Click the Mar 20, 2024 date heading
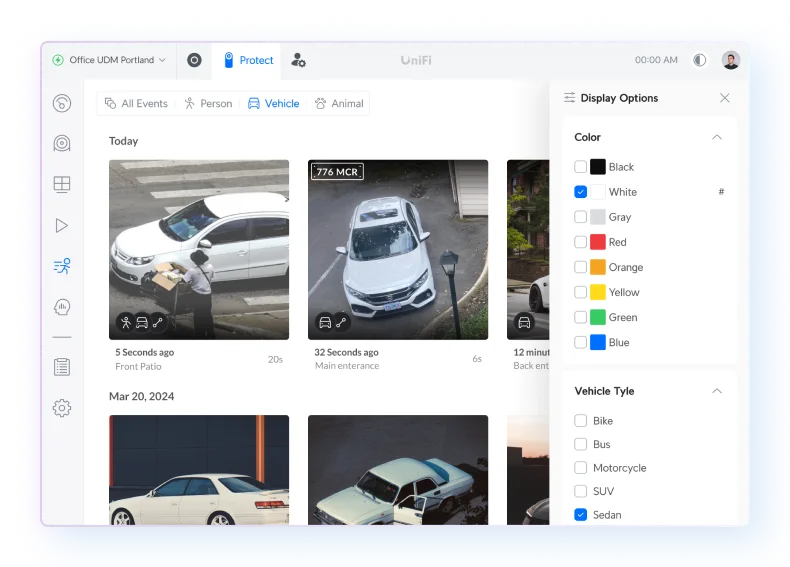 pyautogui.click(x=142, y=396)
